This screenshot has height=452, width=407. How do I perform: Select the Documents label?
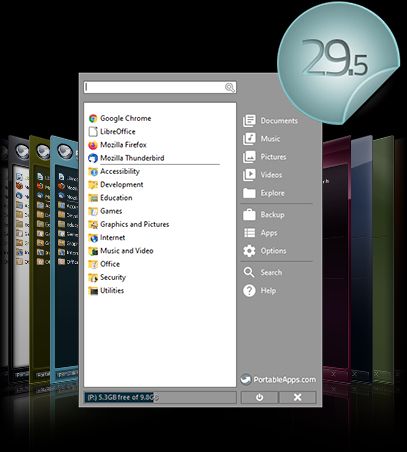(279, 121)
